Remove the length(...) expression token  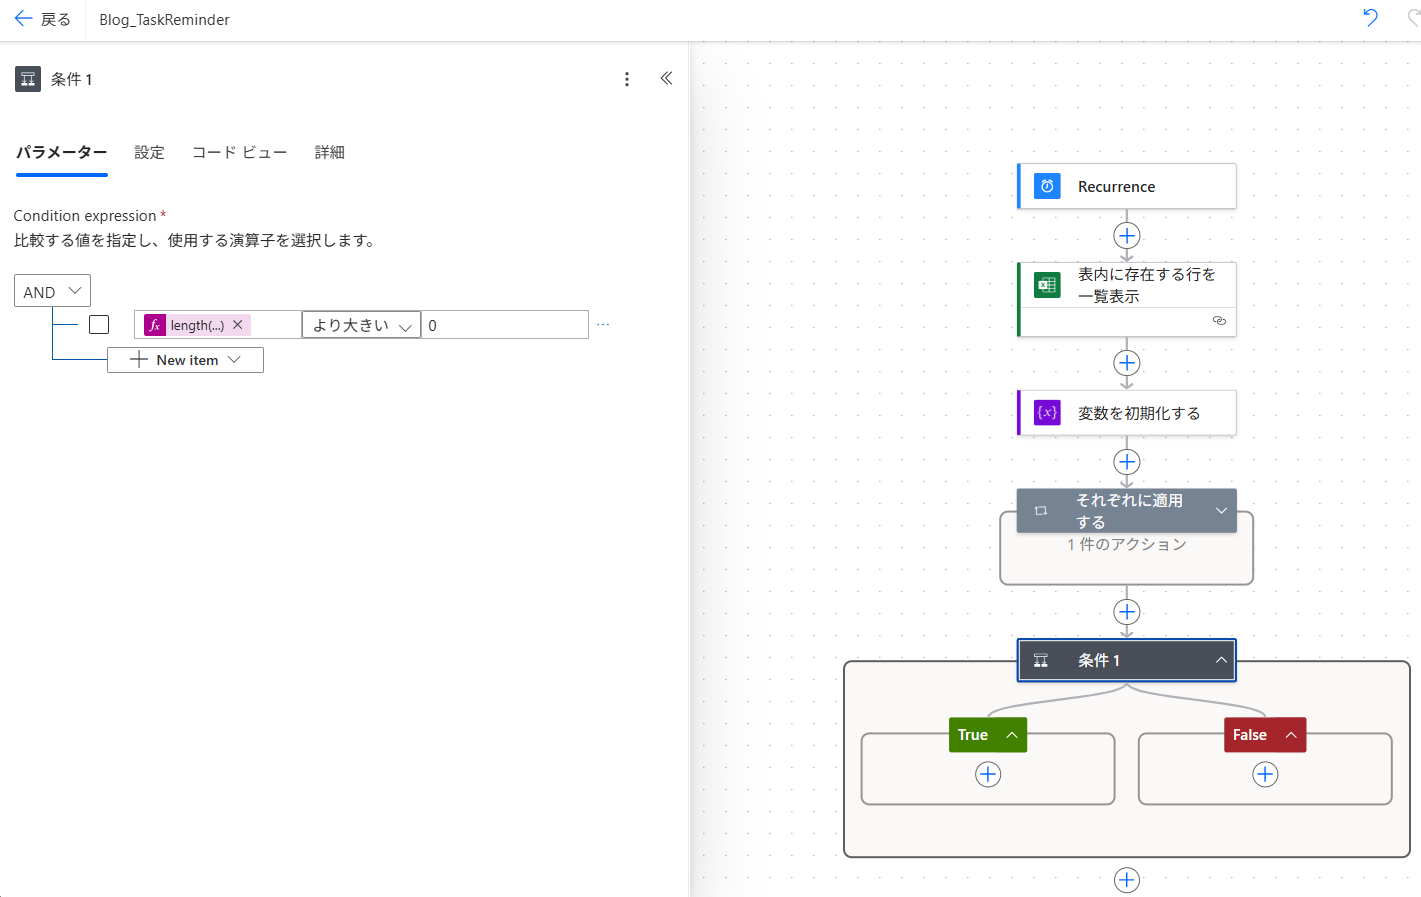coord(238,325)
